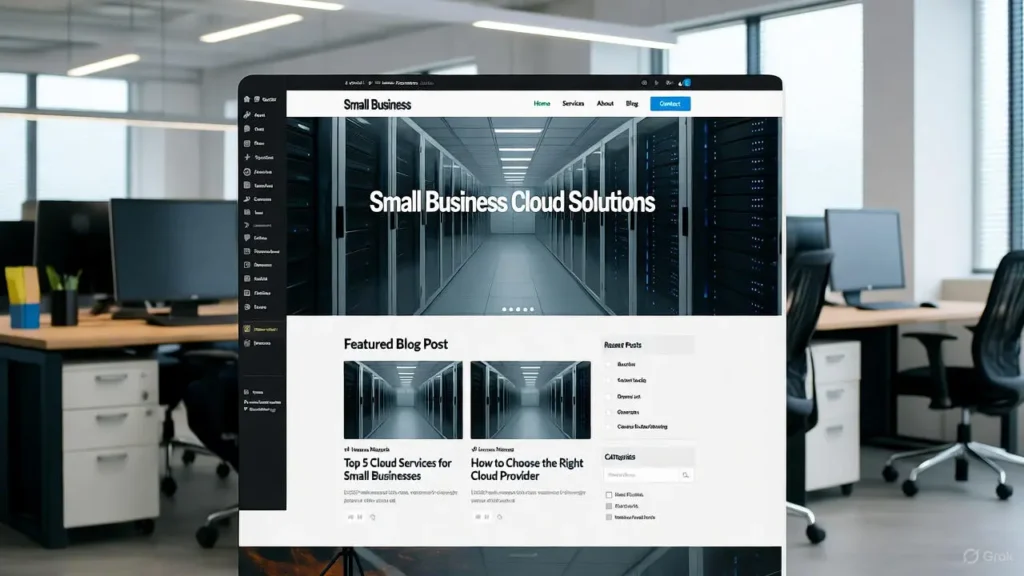Image resolution: width=1024 pixels, height=576 pixels.
Task: Click the topmost dashboard icon in the dark left sidebar
Action: tap(245, 99)
